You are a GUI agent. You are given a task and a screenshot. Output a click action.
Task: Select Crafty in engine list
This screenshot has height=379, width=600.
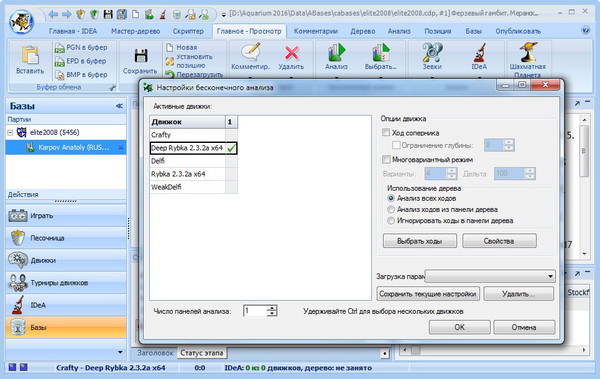188,135
